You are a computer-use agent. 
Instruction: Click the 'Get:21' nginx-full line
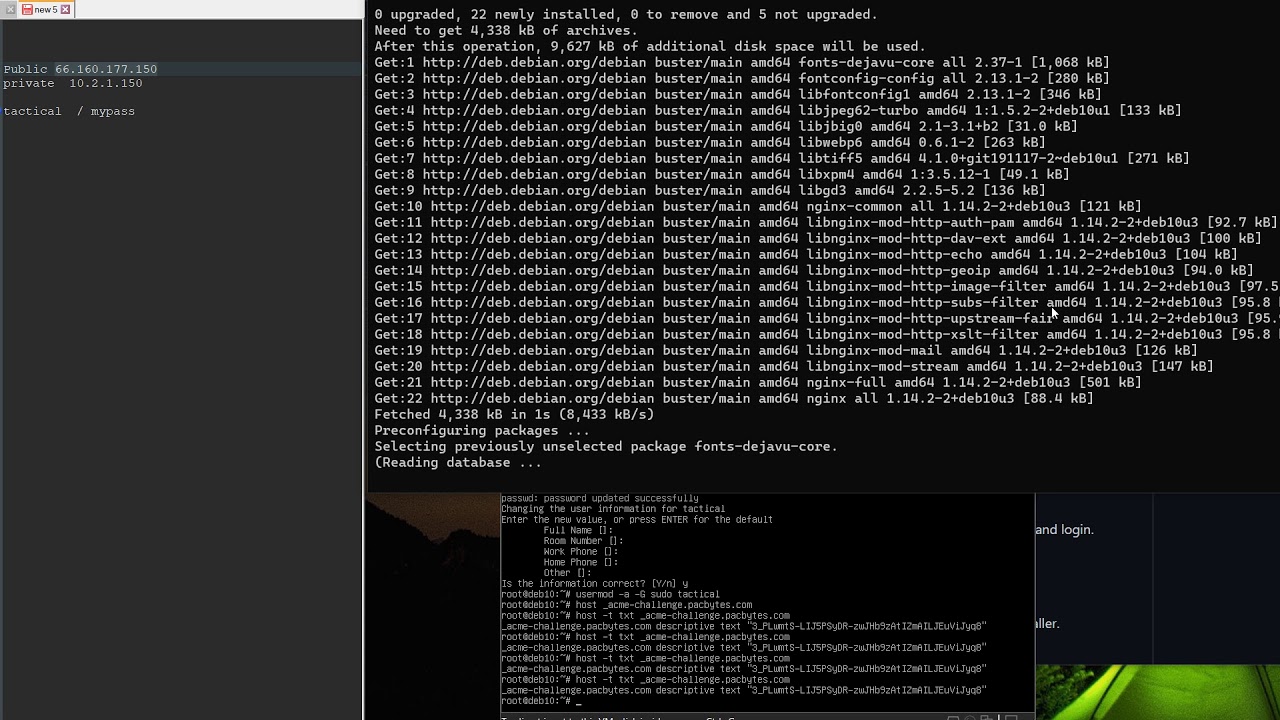[758, 382]
